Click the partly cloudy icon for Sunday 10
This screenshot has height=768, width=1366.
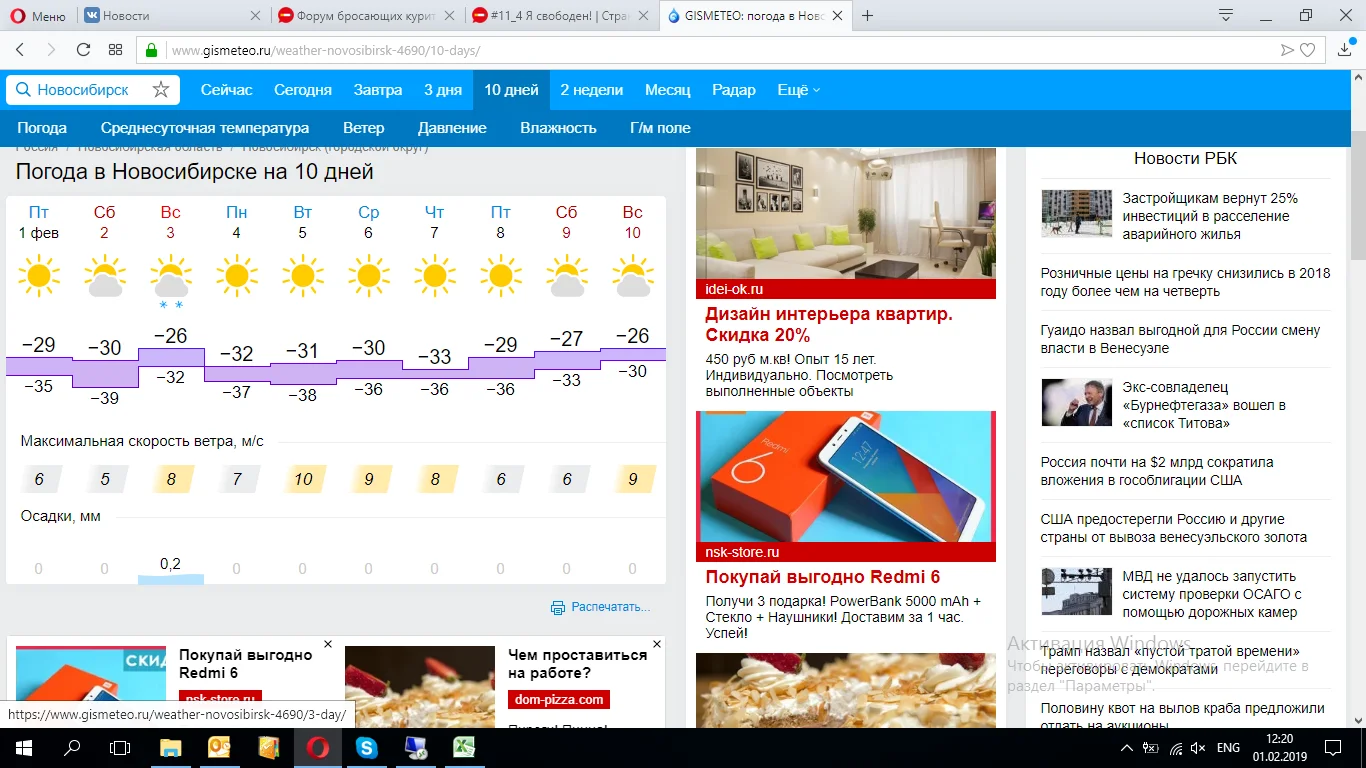coord(633,276)
